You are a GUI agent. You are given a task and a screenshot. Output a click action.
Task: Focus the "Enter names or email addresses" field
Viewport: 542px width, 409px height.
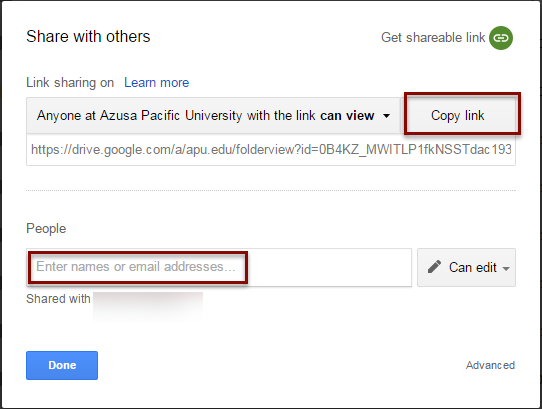click(219, 267)
